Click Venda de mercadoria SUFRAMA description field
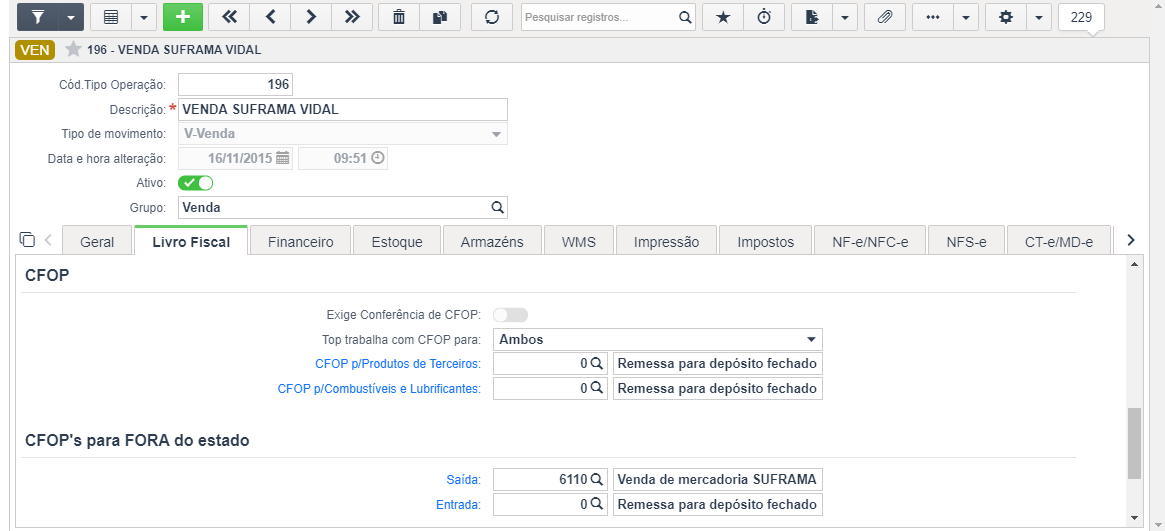Viewport: 1165px width, 531px height. pyautogui.click(x=718, y=480)
